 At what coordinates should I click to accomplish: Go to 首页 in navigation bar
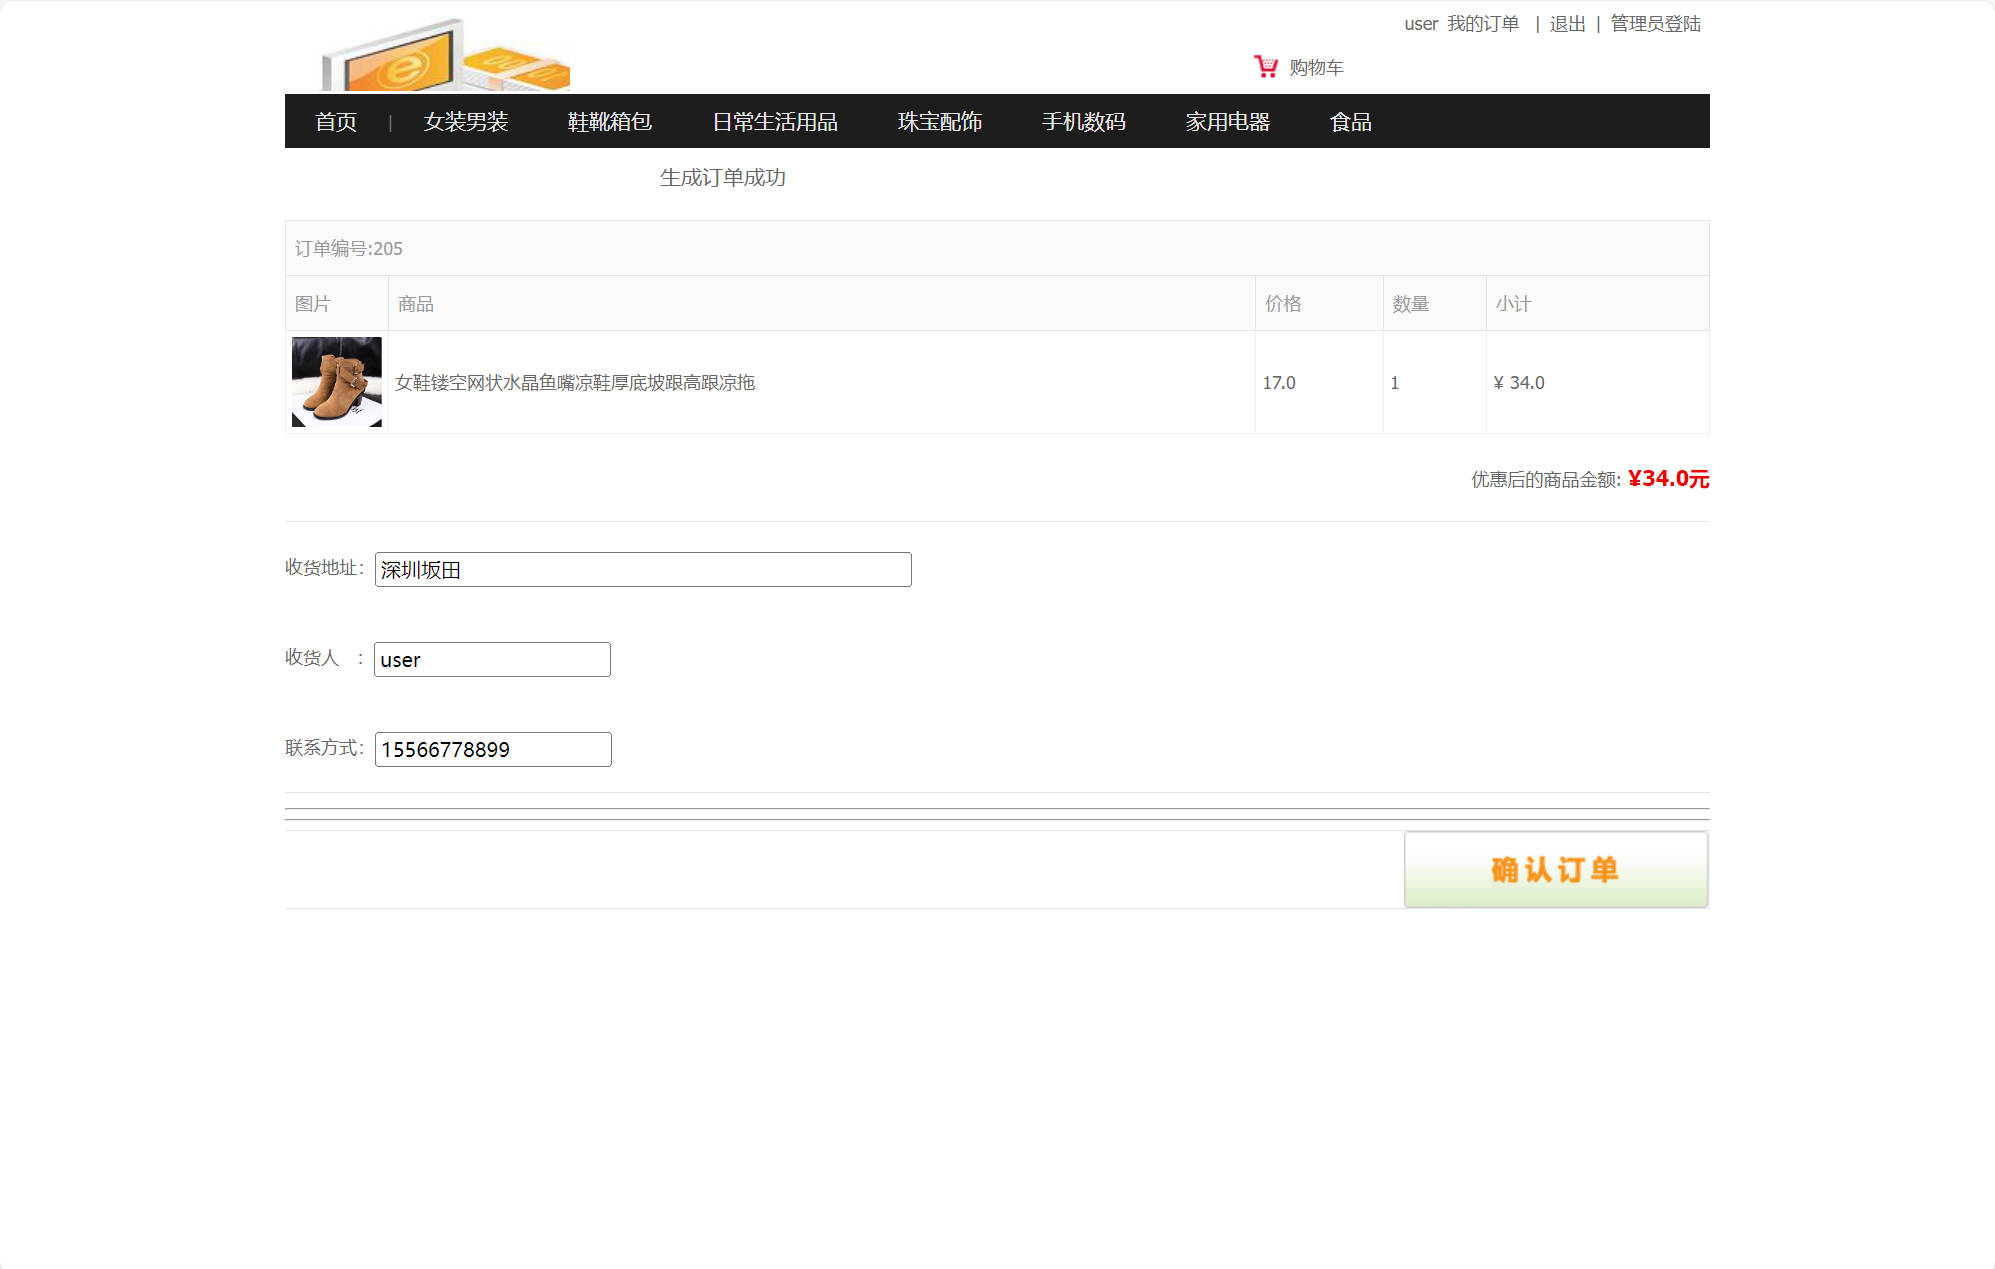[336, 122]
